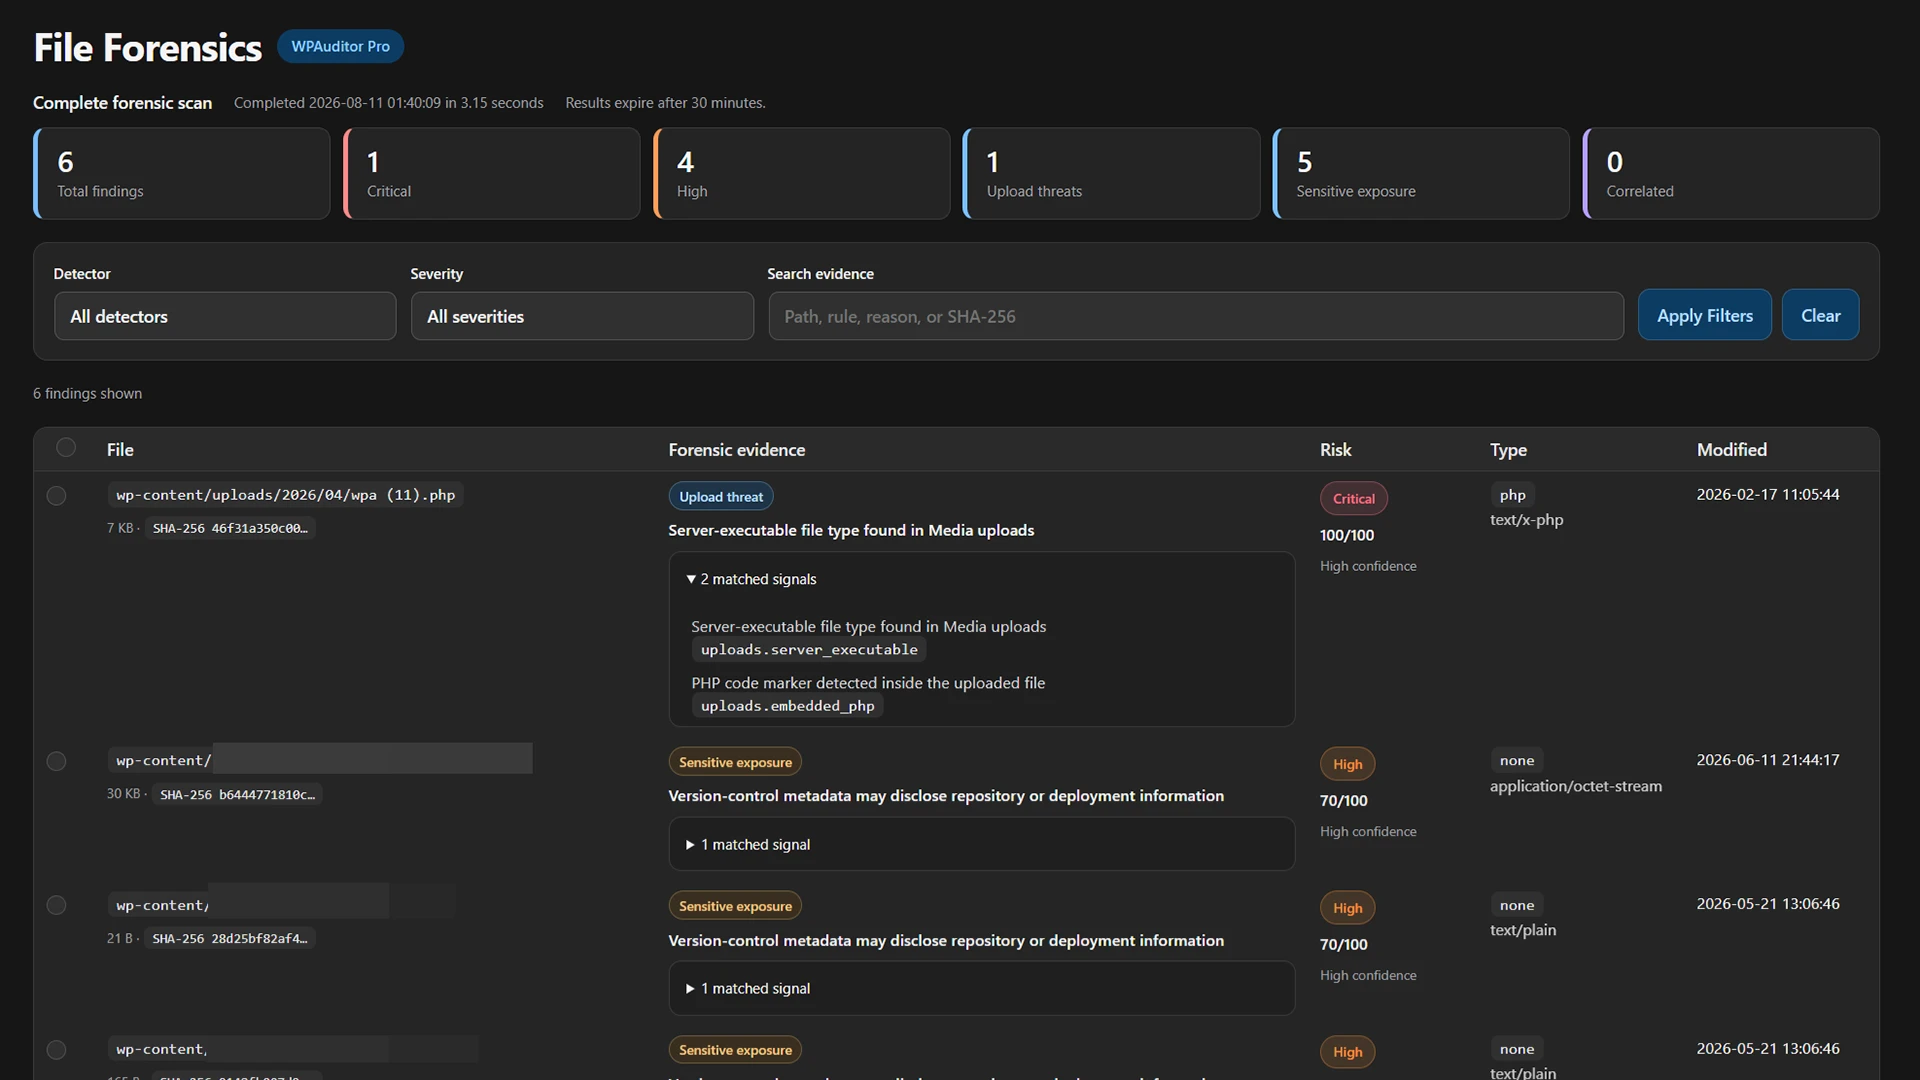
Task: Click High badge in the 30 KB file row
Action: coord(1347,764)
